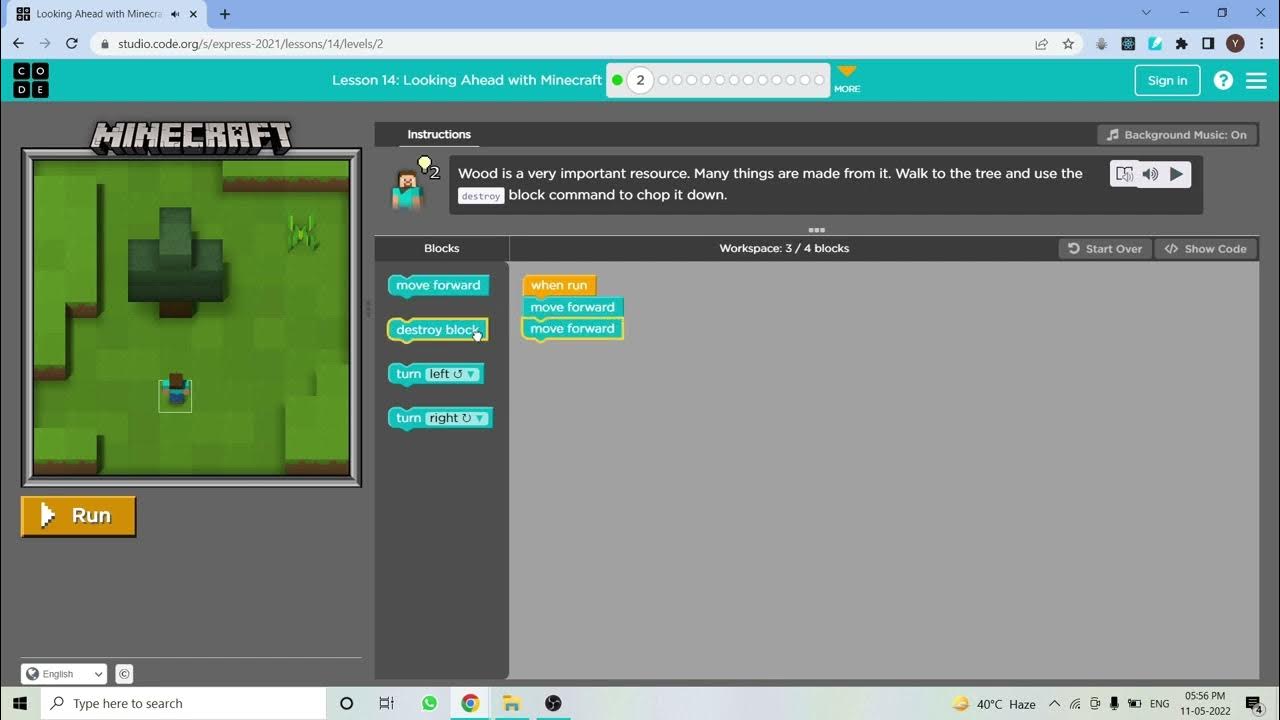The width and height of the screenshot is (1280, 720).
Task: Open WhatsApp from the taskbar
Action: pyautogui.click(x=429, y=703)
